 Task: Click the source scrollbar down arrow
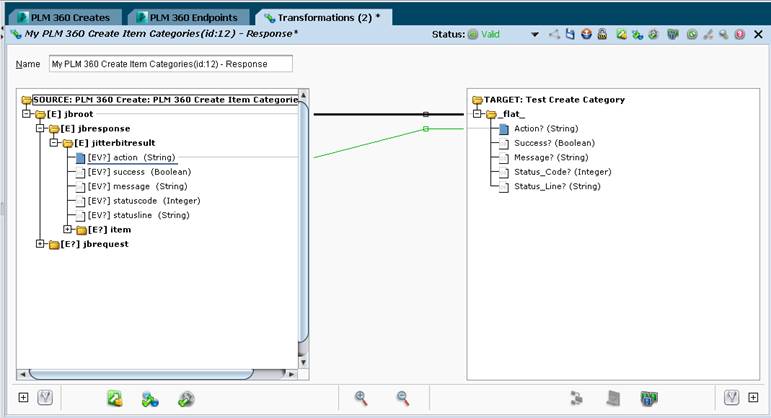pyautogui.click(x=303, y=362)
